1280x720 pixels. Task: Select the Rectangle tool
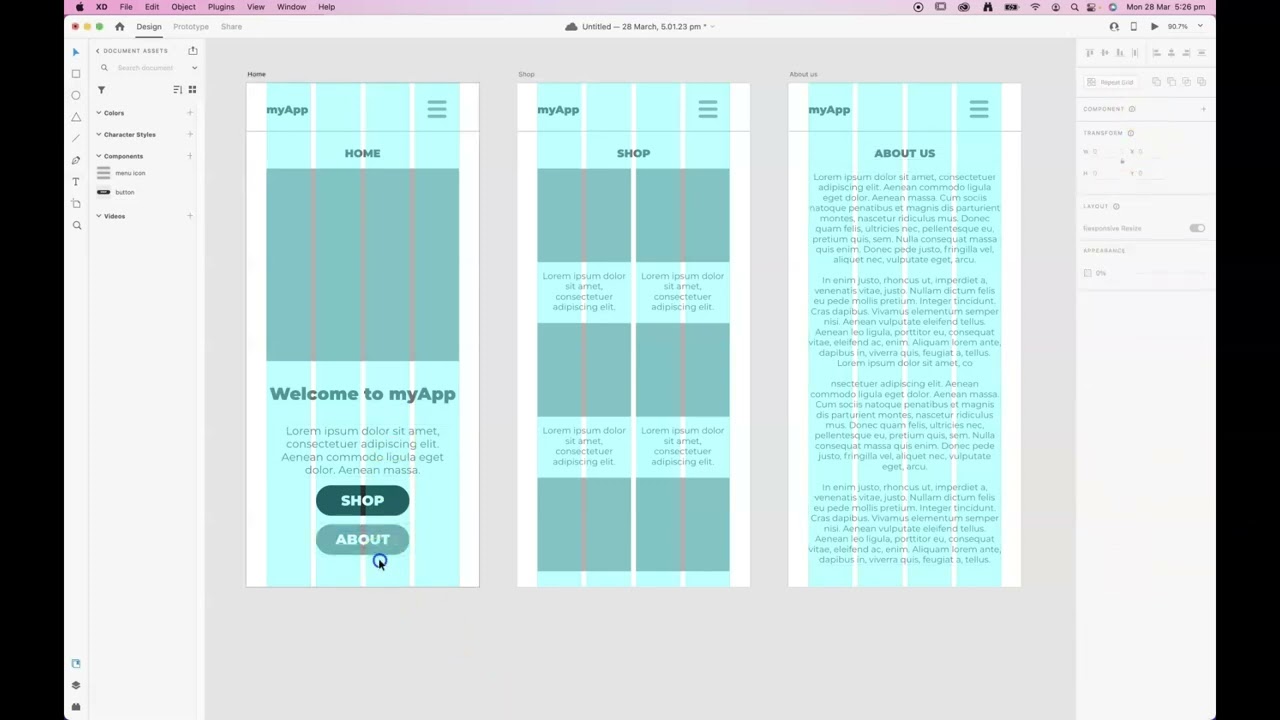click(76, 74)
